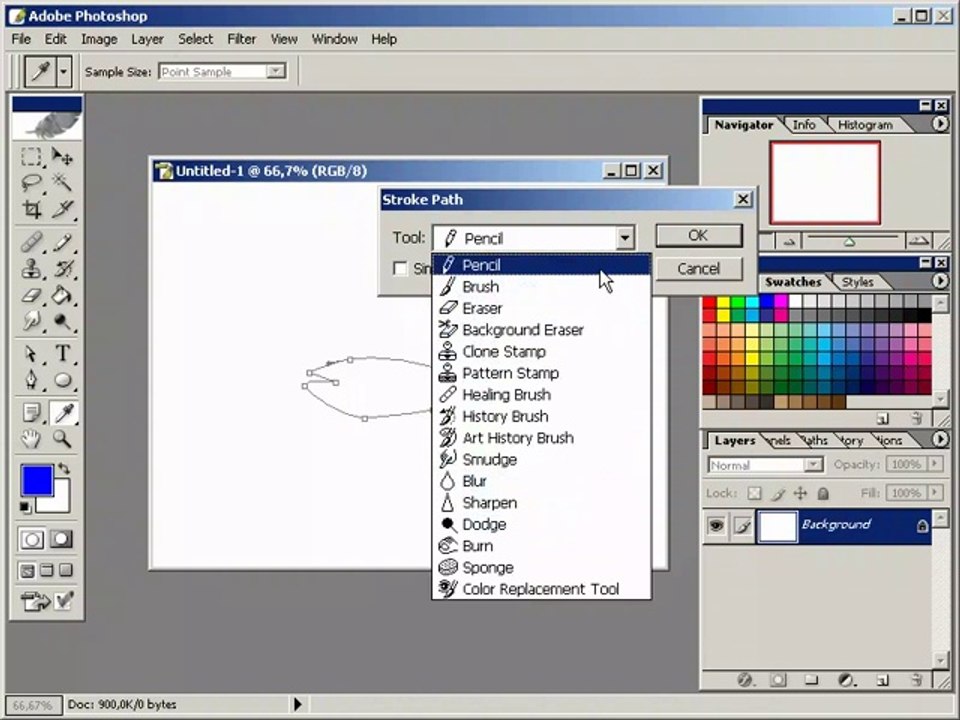Viewport: 960px width, 720px height.
Task: Open the Opacity slider arrow
Action: (934, 465)
